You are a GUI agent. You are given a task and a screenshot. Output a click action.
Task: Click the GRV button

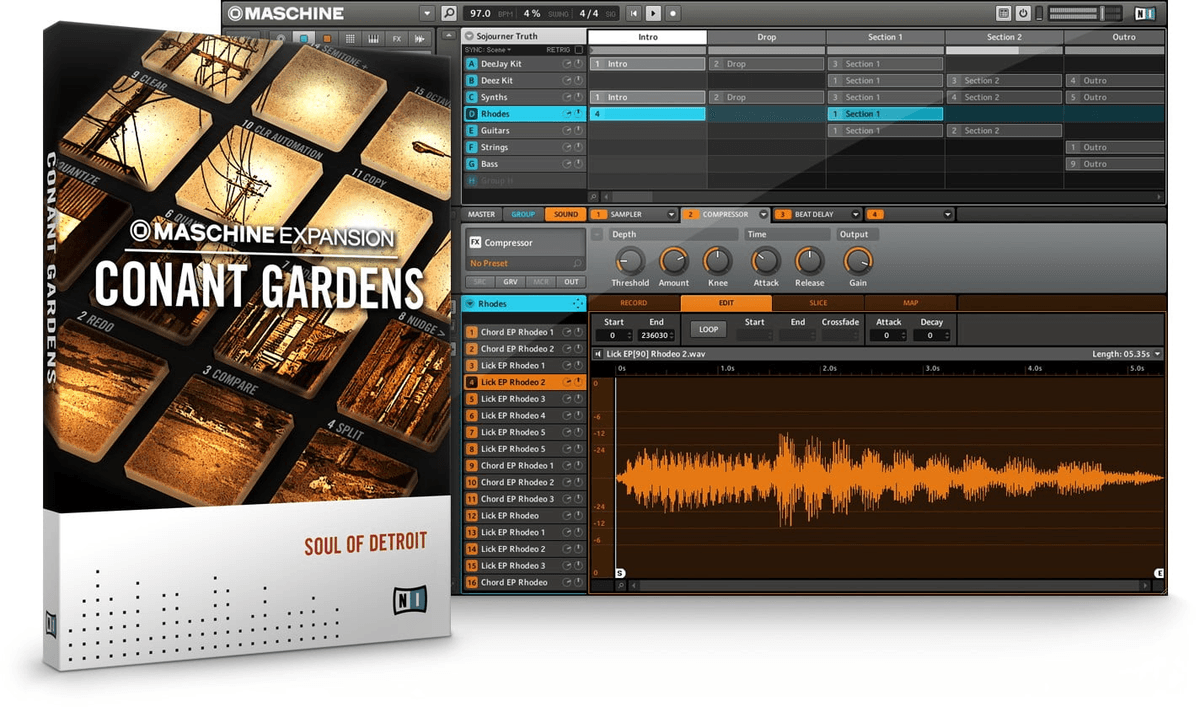point(510,282)
